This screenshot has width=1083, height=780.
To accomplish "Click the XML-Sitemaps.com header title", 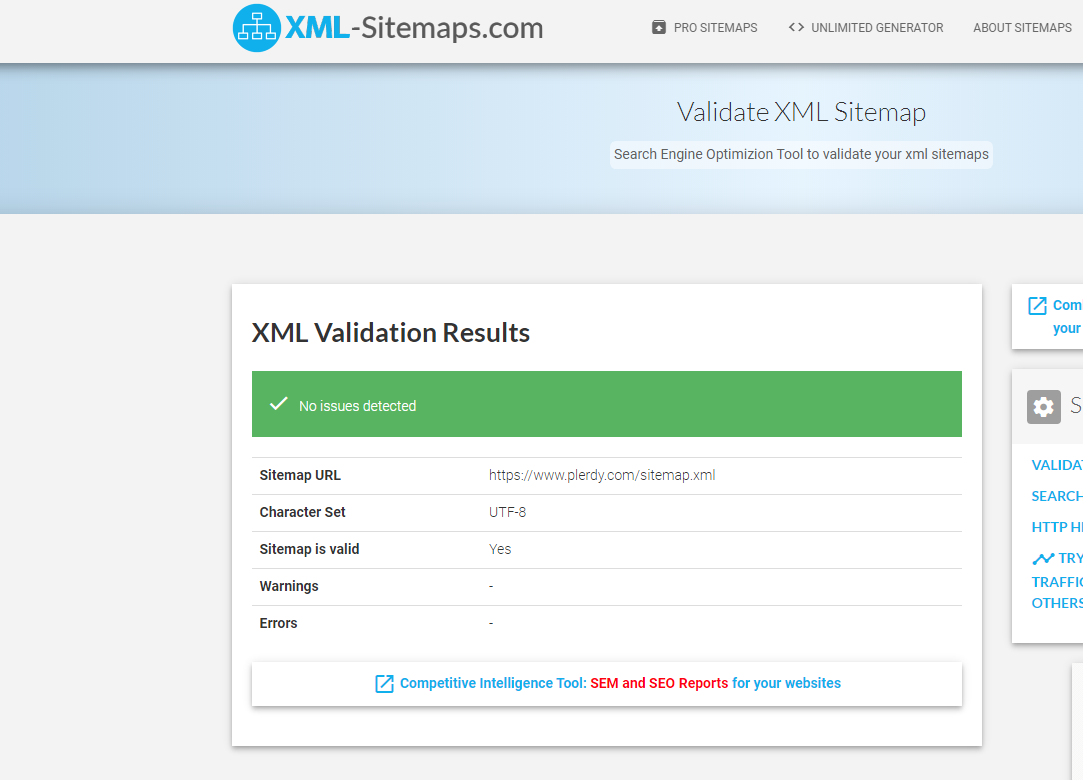I will [413, 27].
